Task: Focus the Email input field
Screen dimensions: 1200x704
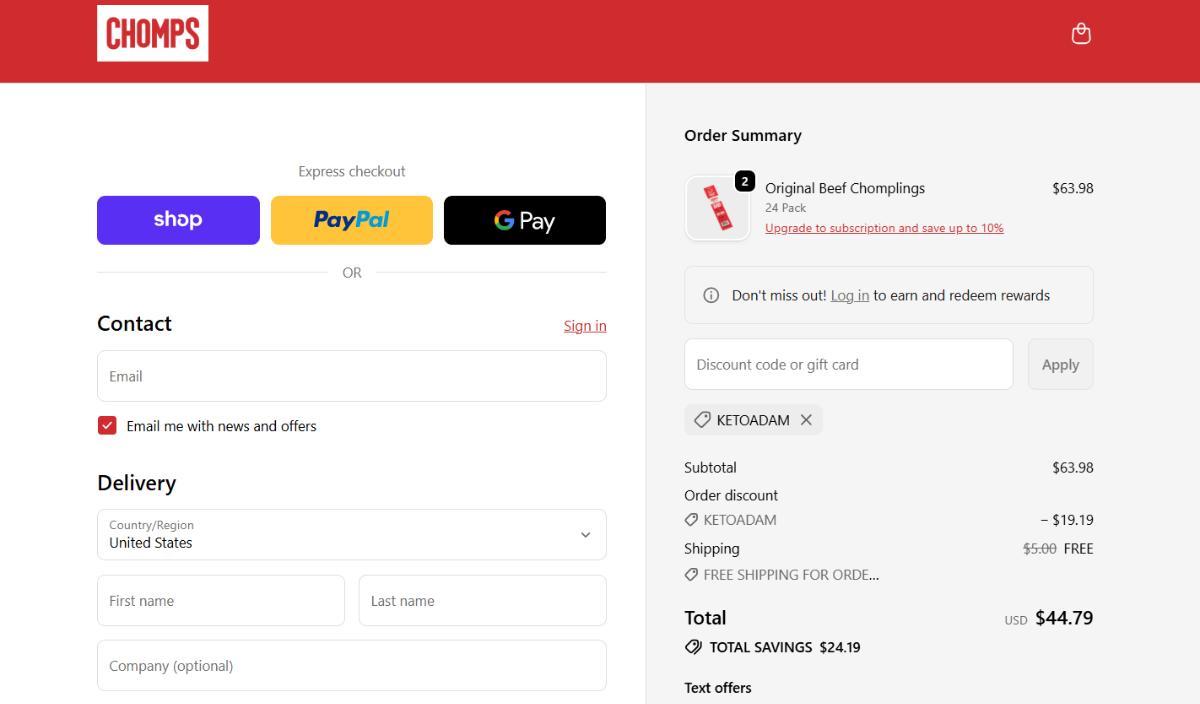Action: coord(352,376)
